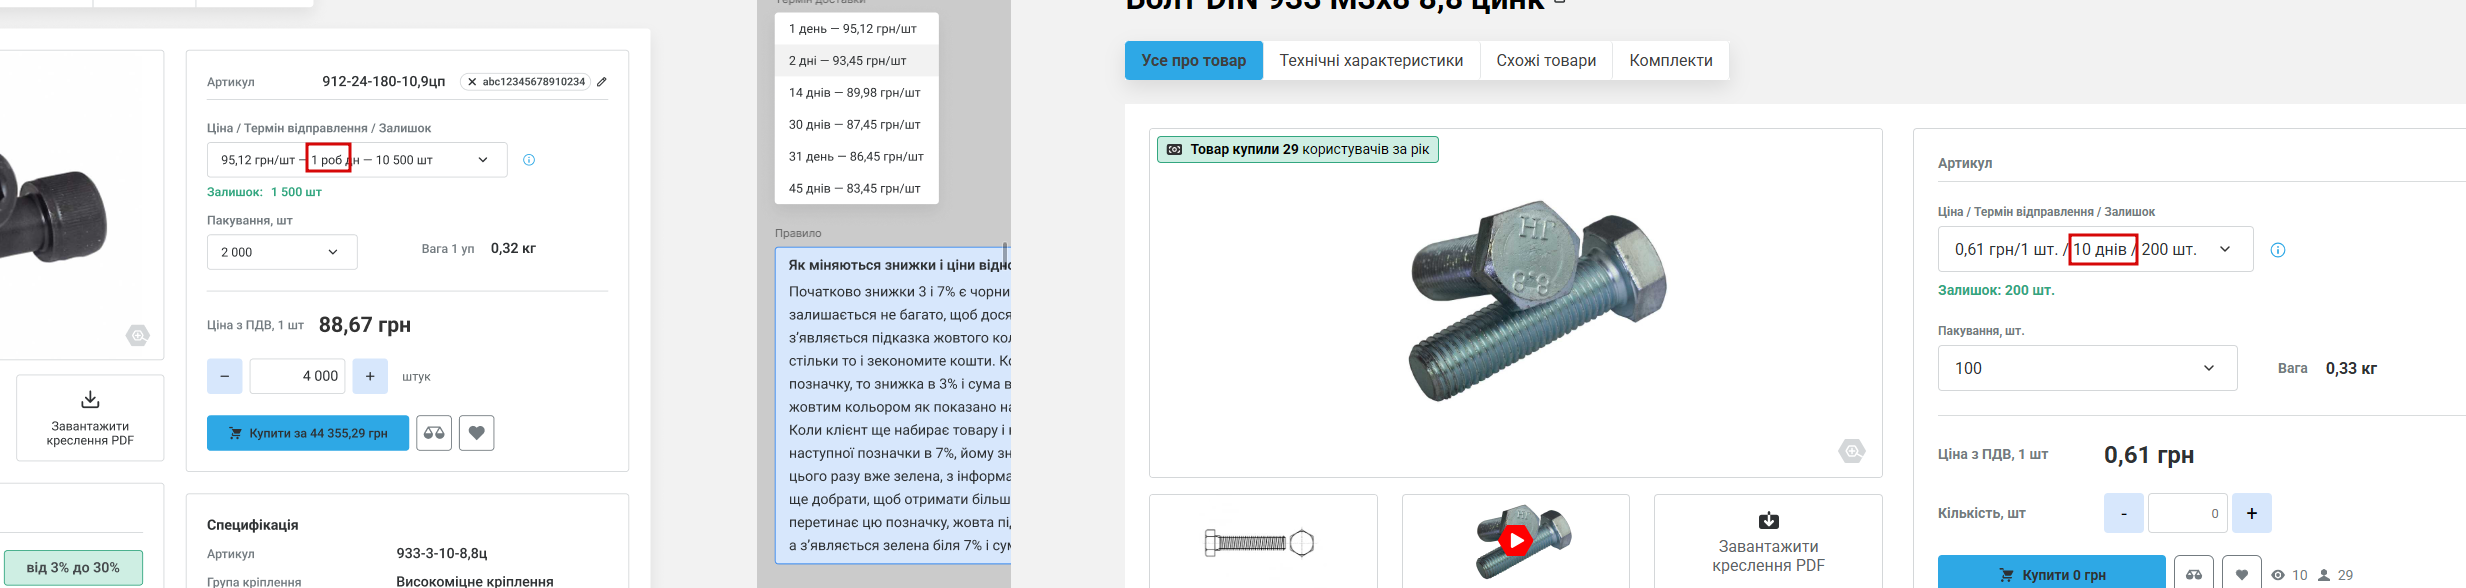Click favorite heart icon in left product card

[x=476, y=433]
